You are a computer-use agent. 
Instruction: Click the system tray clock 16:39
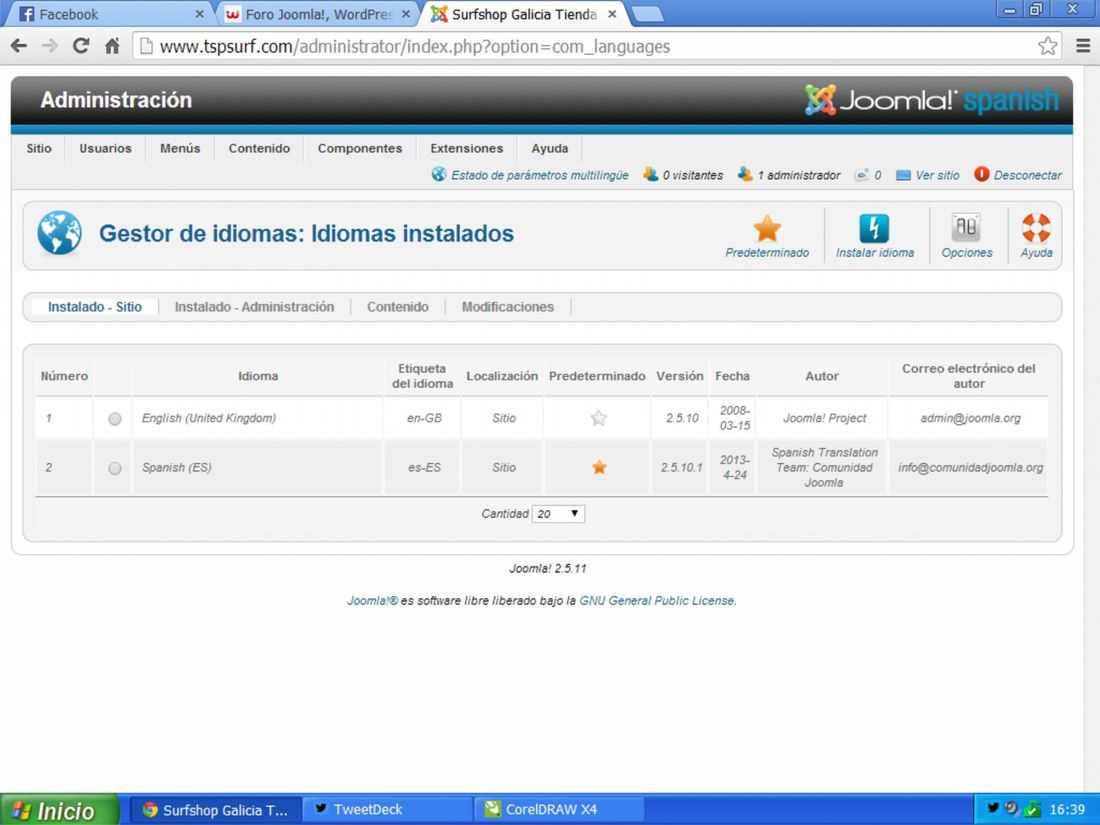1067,810
